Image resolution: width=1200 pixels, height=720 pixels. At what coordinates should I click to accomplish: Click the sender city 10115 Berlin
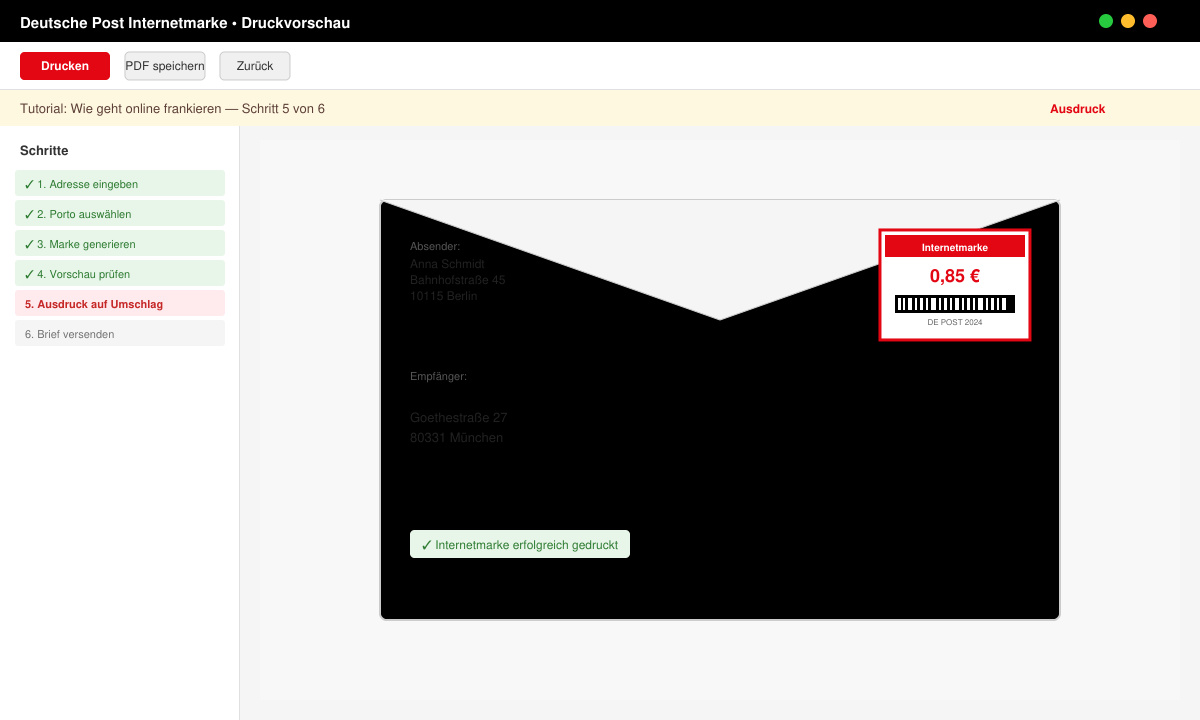coord(444,296)
